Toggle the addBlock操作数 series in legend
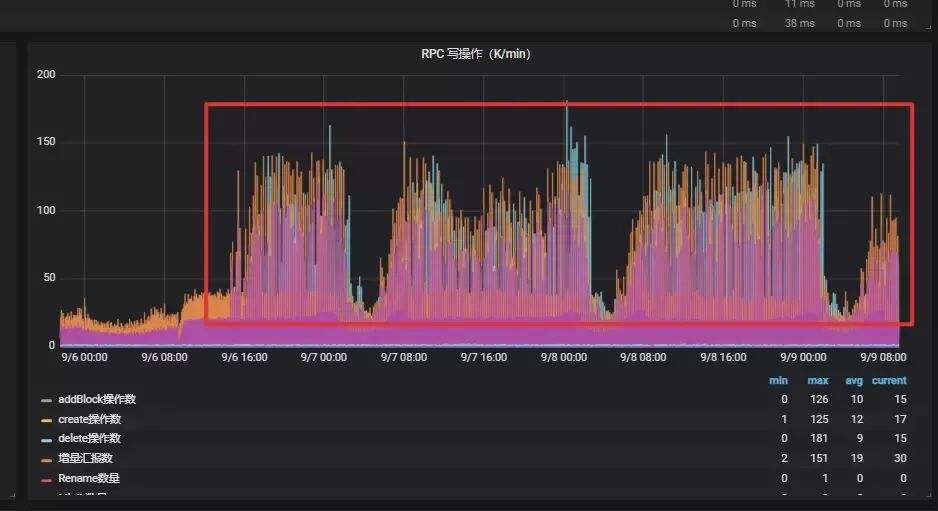Image resolution: width=938 pixels, height=511 pixels. click(x=97, y=399)
